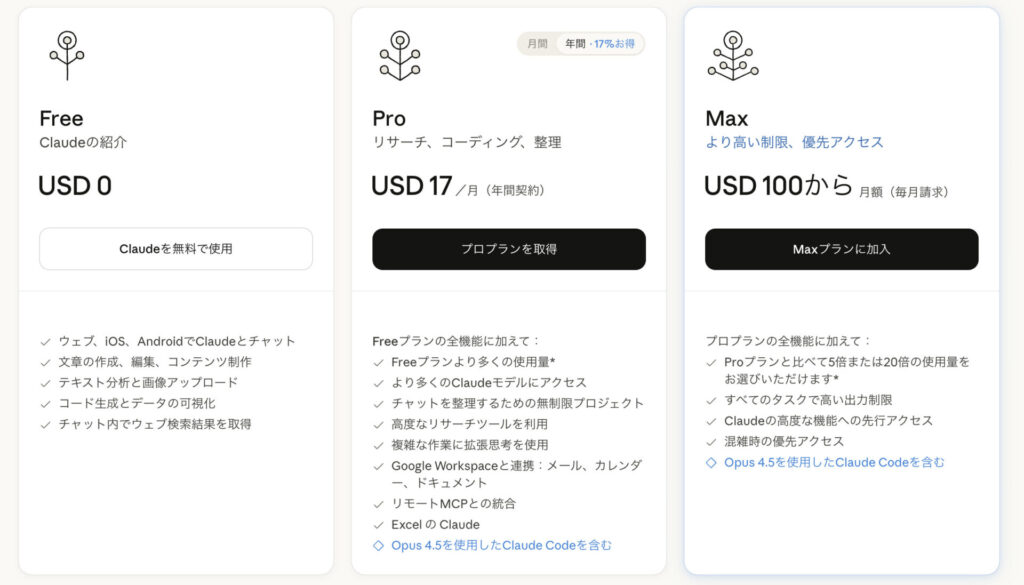Click the より高い制限、優先アクセス subtitle
This screenshot has height=585, width=1024.
pos(794,142)
